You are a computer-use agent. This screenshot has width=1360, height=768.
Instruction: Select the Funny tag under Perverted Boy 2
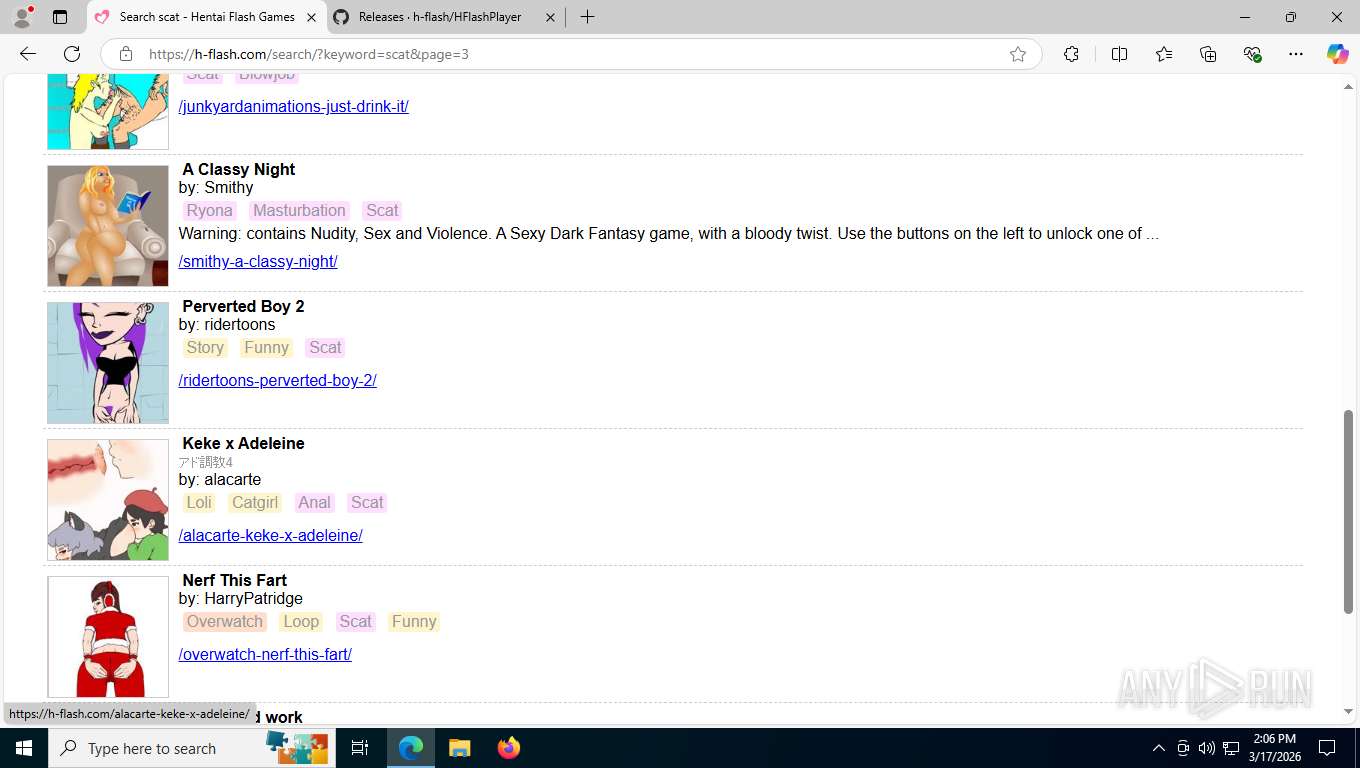coord(267,347)
